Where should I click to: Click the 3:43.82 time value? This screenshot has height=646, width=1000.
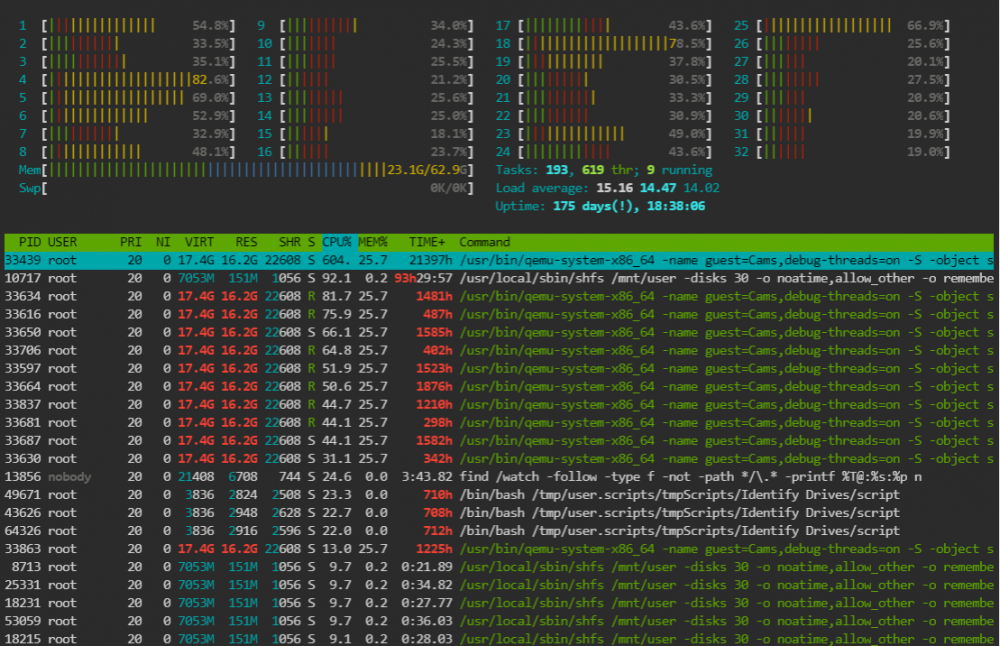pos(427,477)
